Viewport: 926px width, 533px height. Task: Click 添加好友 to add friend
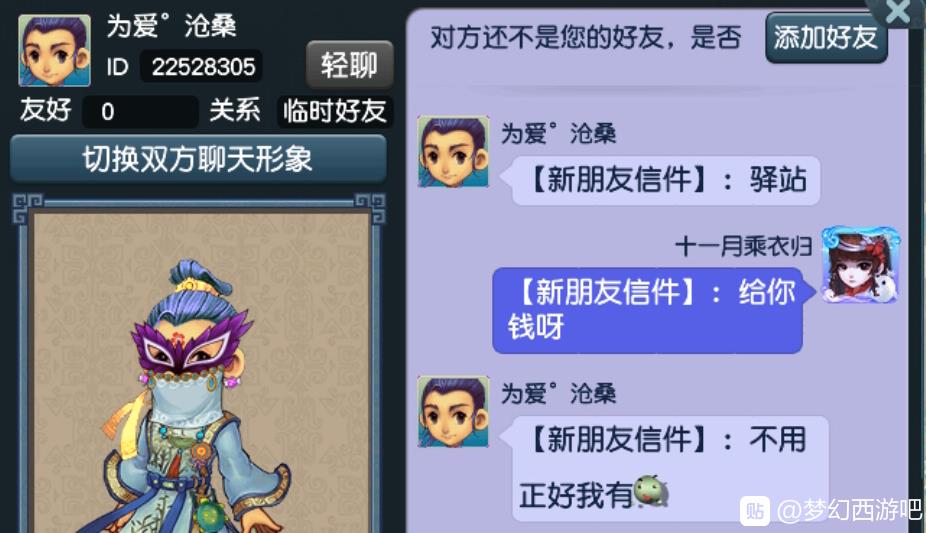(826, 38)
